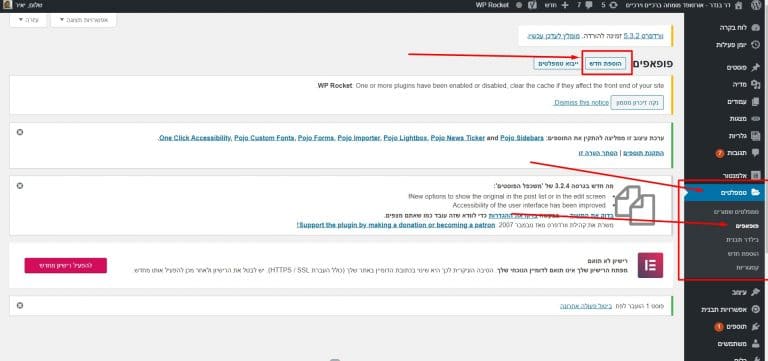Open Theme Builder "בילדר תבנית" submenu

[x=743, y=240]
